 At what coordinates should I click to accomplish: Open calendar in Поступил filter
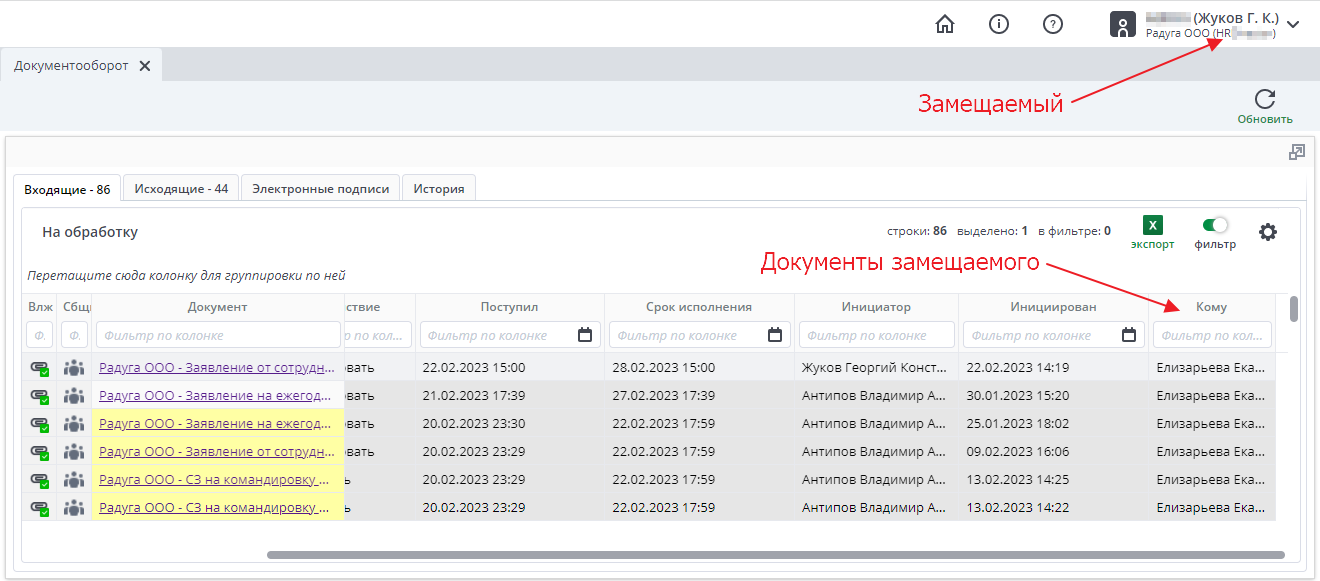pos(585,335)
